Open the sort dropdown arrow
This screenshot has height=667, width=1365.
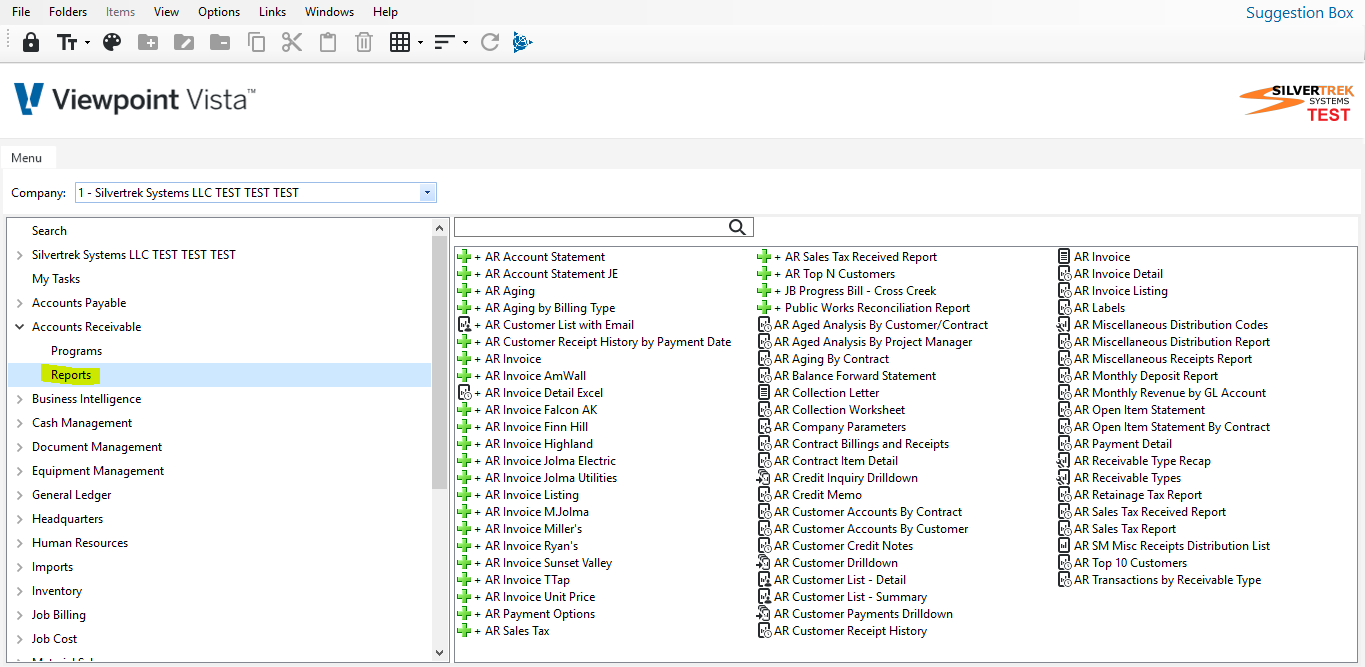(466, 43)
